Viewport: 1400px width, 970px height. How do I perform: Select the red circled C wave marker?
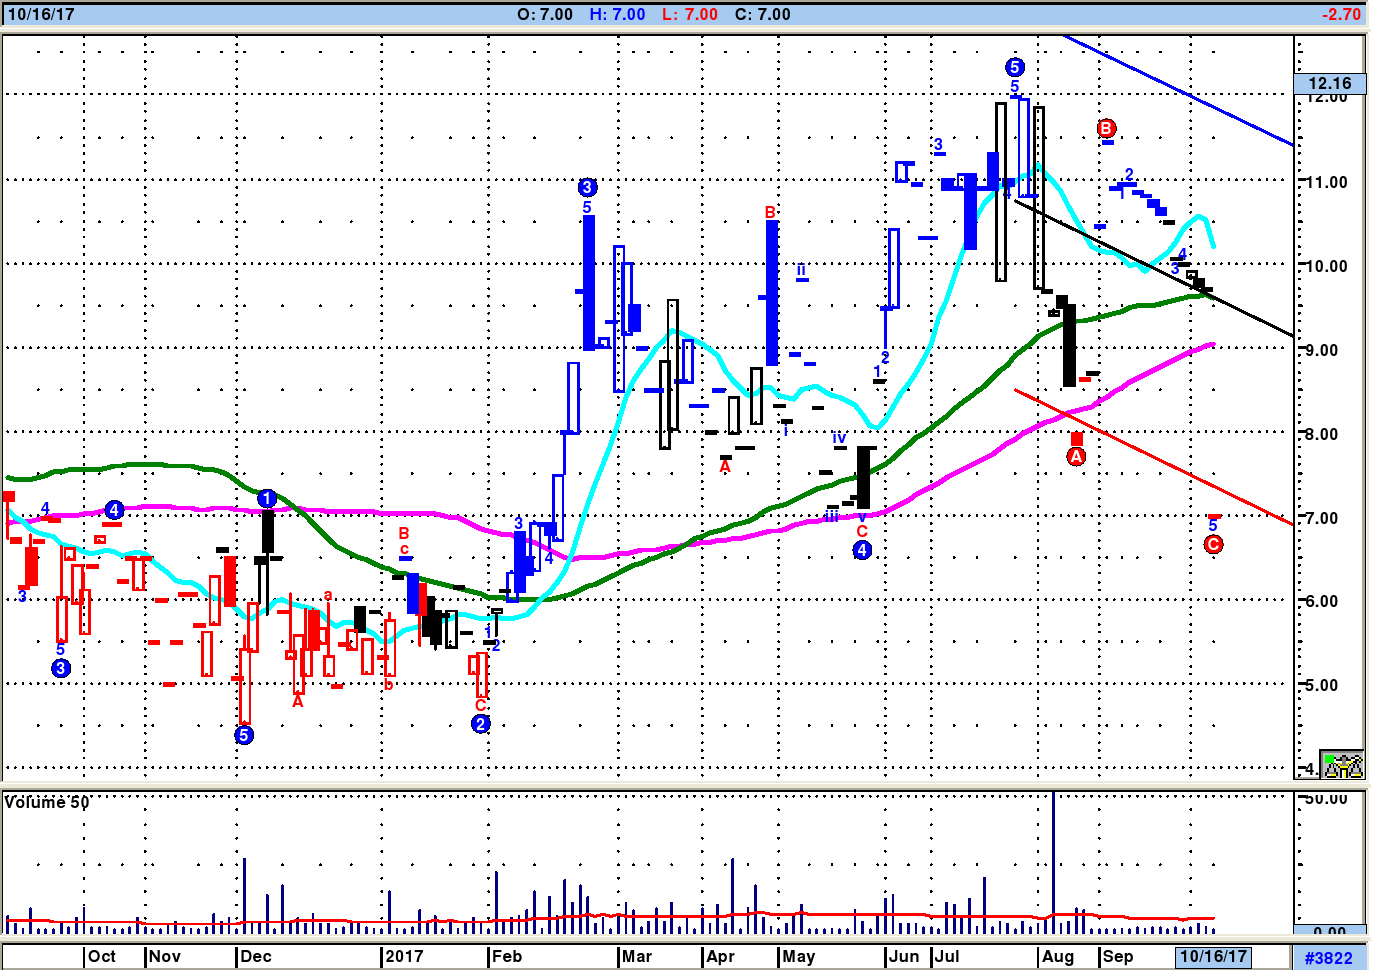click(x=1213, y=544)
